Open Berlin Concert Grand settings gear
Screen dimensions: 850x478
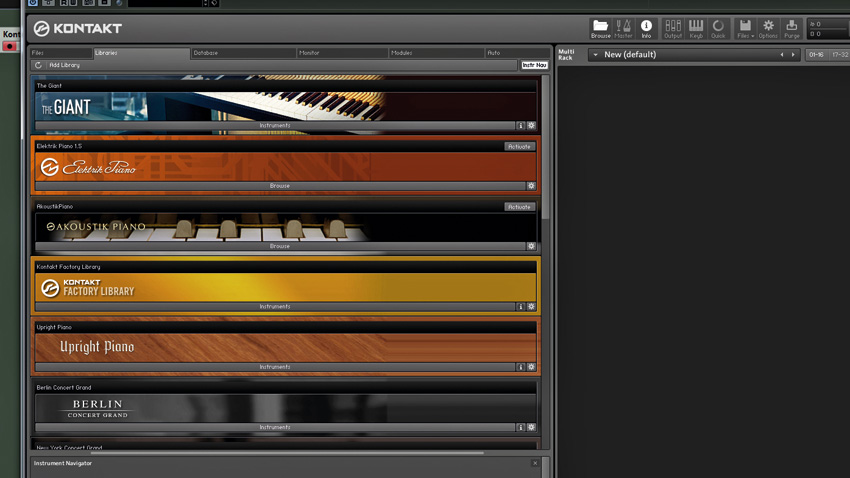tap(531, 427)
